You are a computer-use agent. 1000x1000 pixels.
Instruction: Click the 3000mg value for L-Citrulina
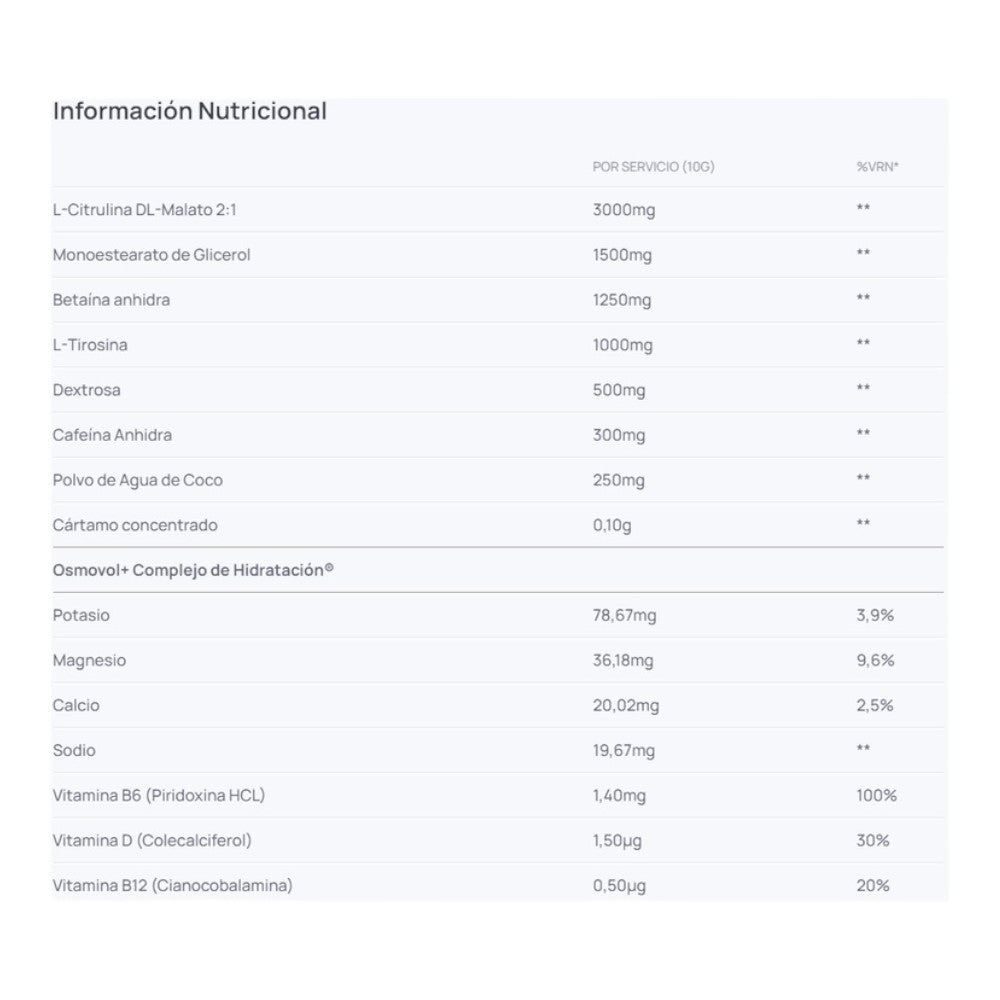pyautogui.click(x=624, y=210)
